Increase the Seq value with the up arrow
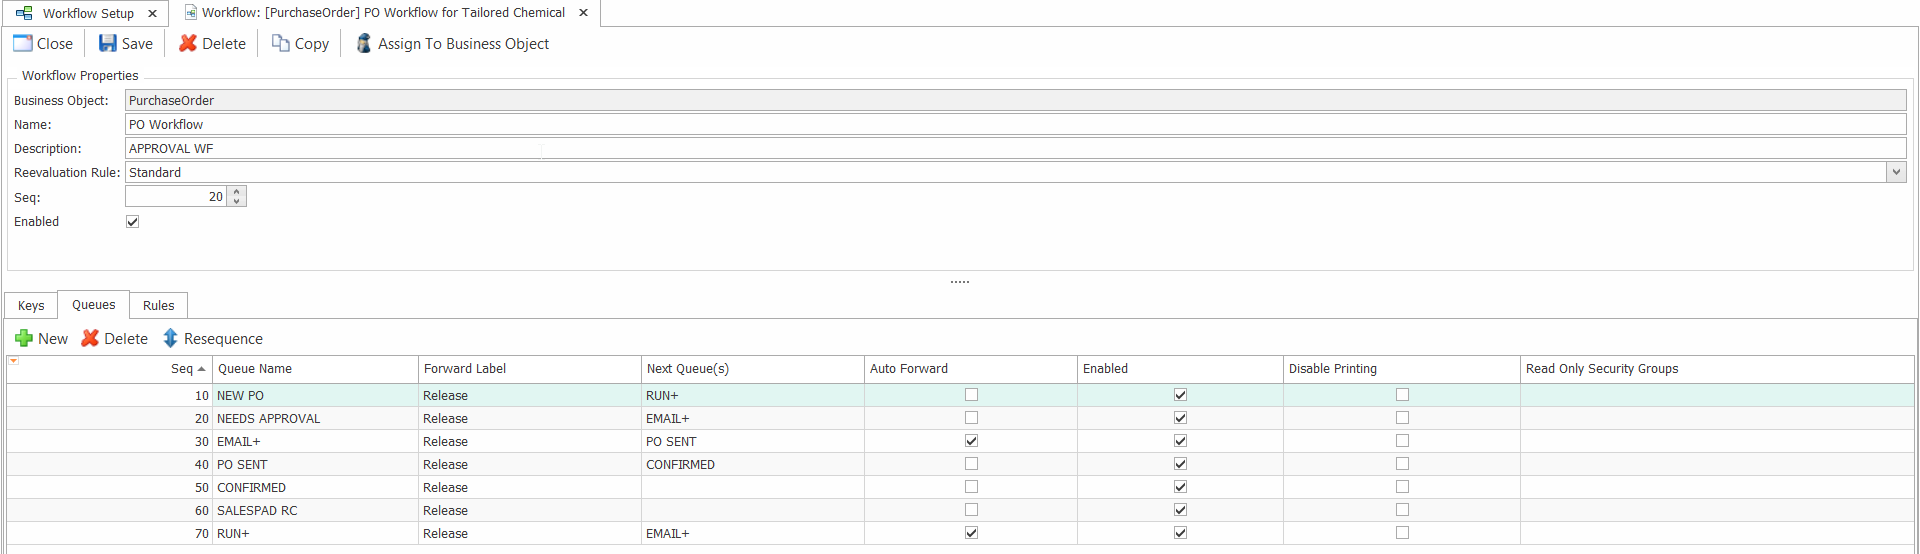 tap(237, 192)
